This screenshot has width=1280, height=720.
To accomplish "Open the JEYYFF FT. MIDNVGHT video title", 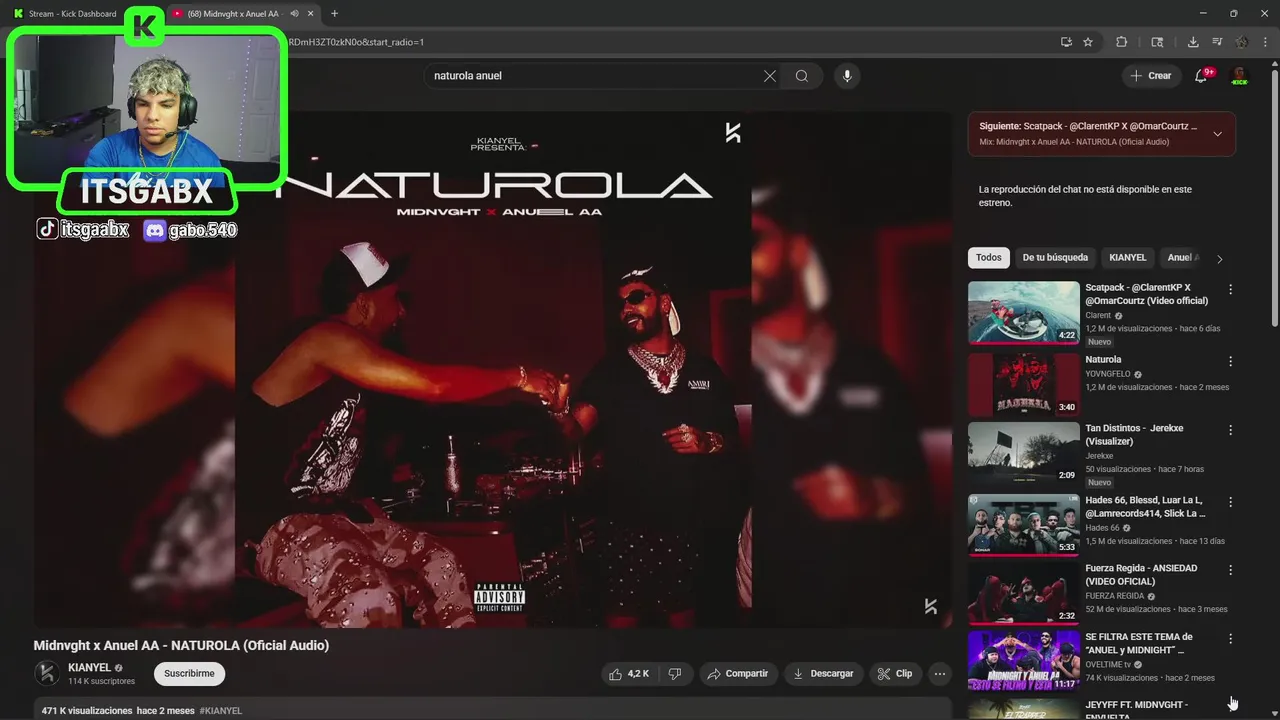I will coord(1137,710).
